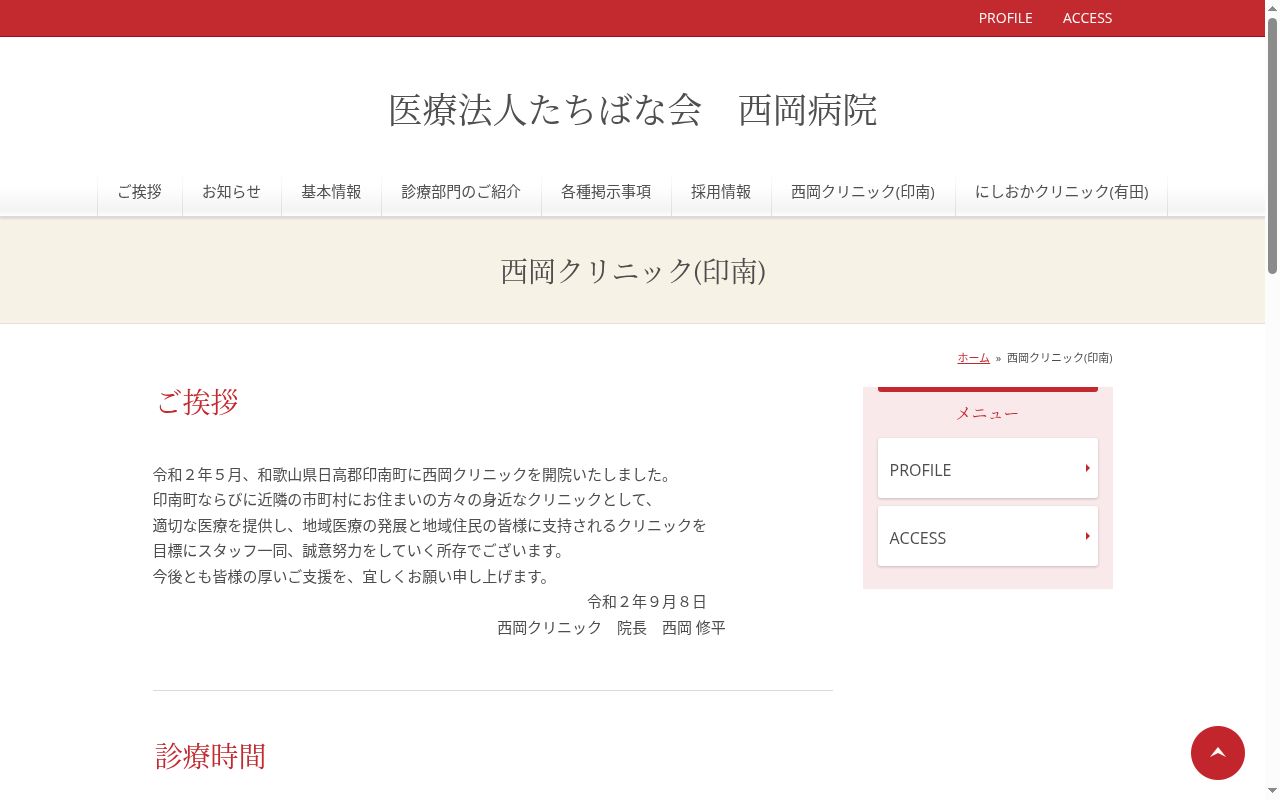This screenshot has width=1280, height=800.
Task: Click the scroll-to-top arrow button
Action: pos(1217,753)
